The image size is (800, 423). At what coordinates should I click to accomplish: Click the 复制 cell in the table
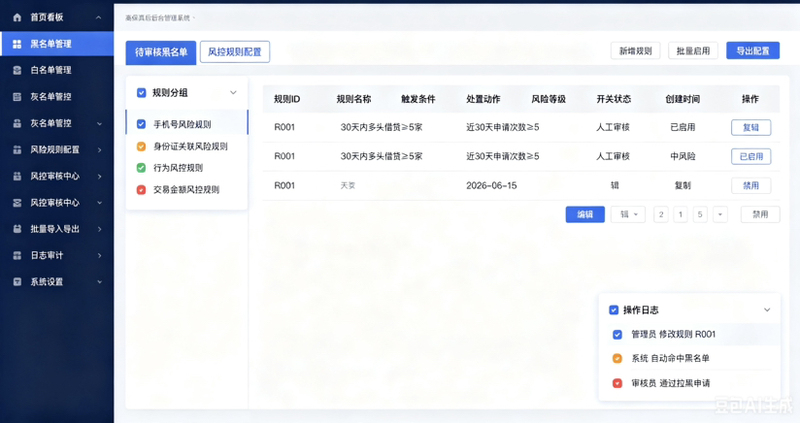pyautogui.click(x=683, y=186)
